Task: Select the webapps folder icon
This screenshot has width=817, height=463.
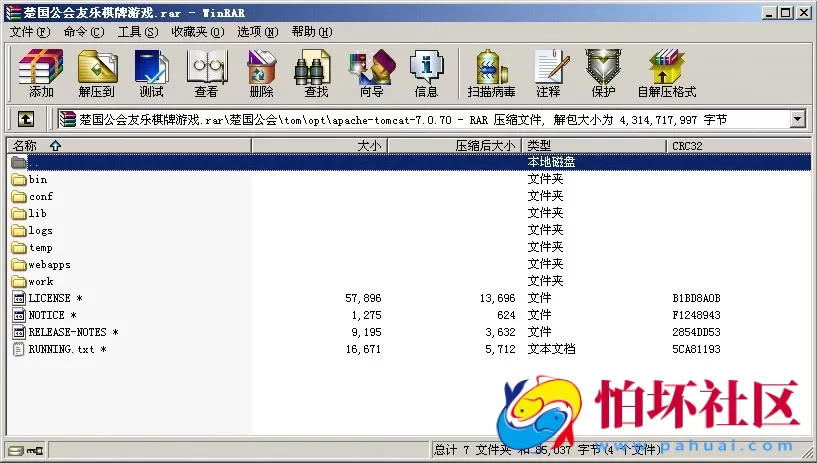Action: (19, 265)
